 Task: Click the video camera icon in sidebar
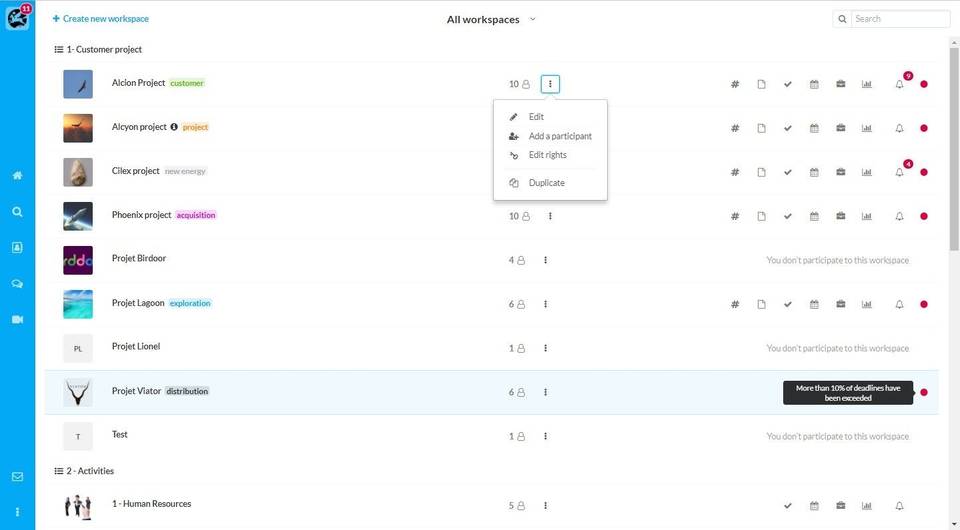coord(17,319)
